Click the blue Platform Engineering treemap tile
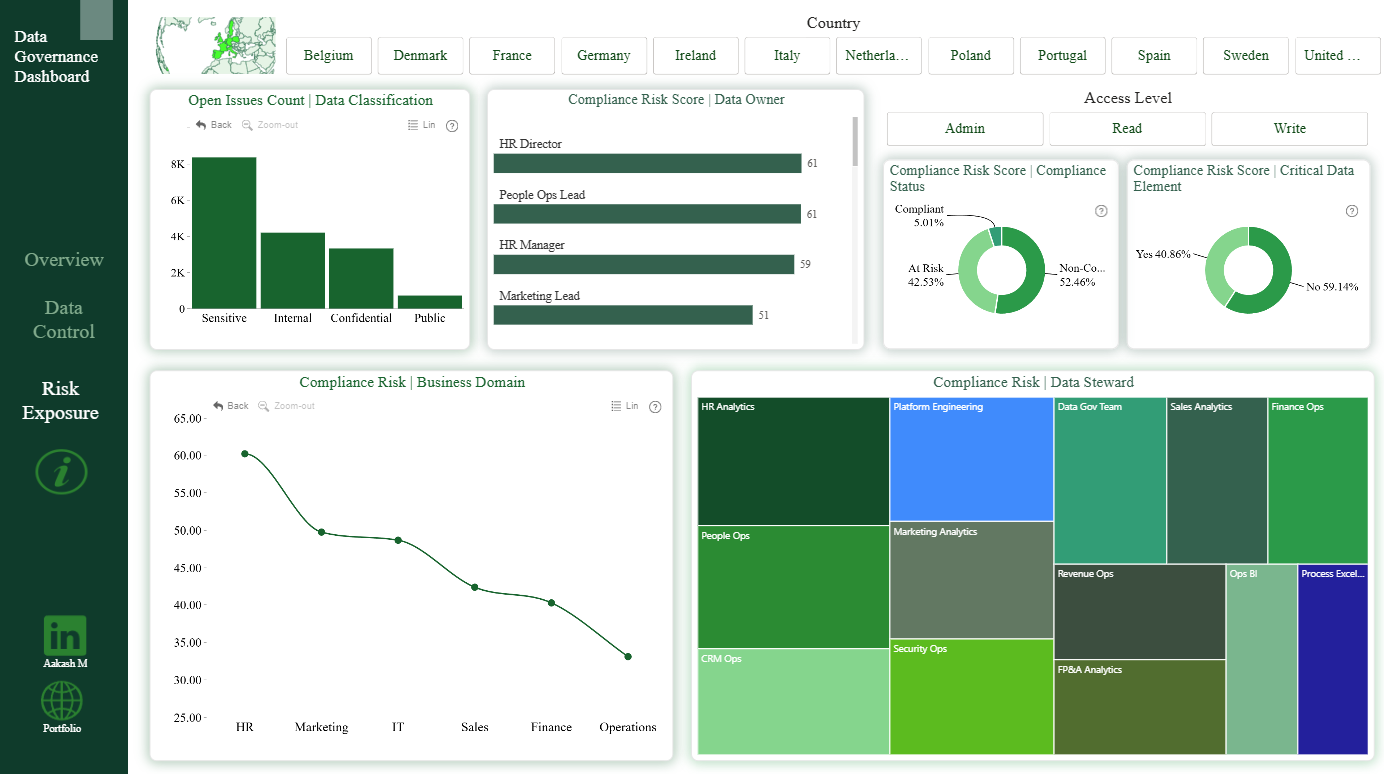Screen dimensions: 1387x774 (972, 459)
